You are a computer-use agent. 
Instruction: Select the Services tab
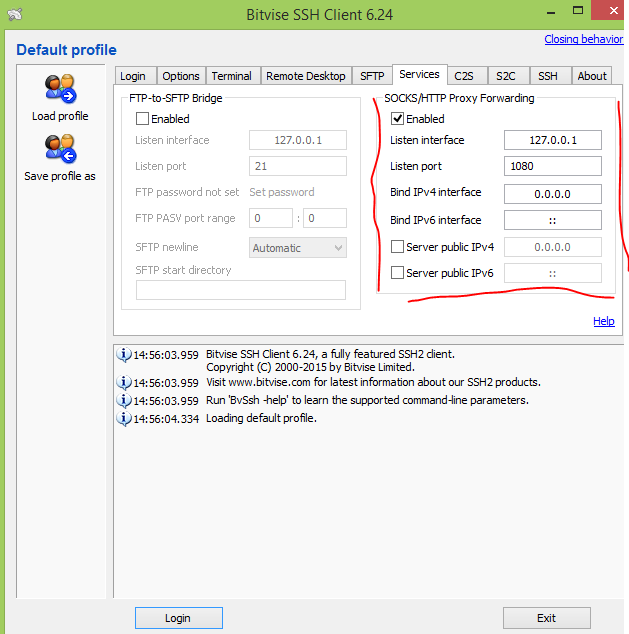click(420, 74)
